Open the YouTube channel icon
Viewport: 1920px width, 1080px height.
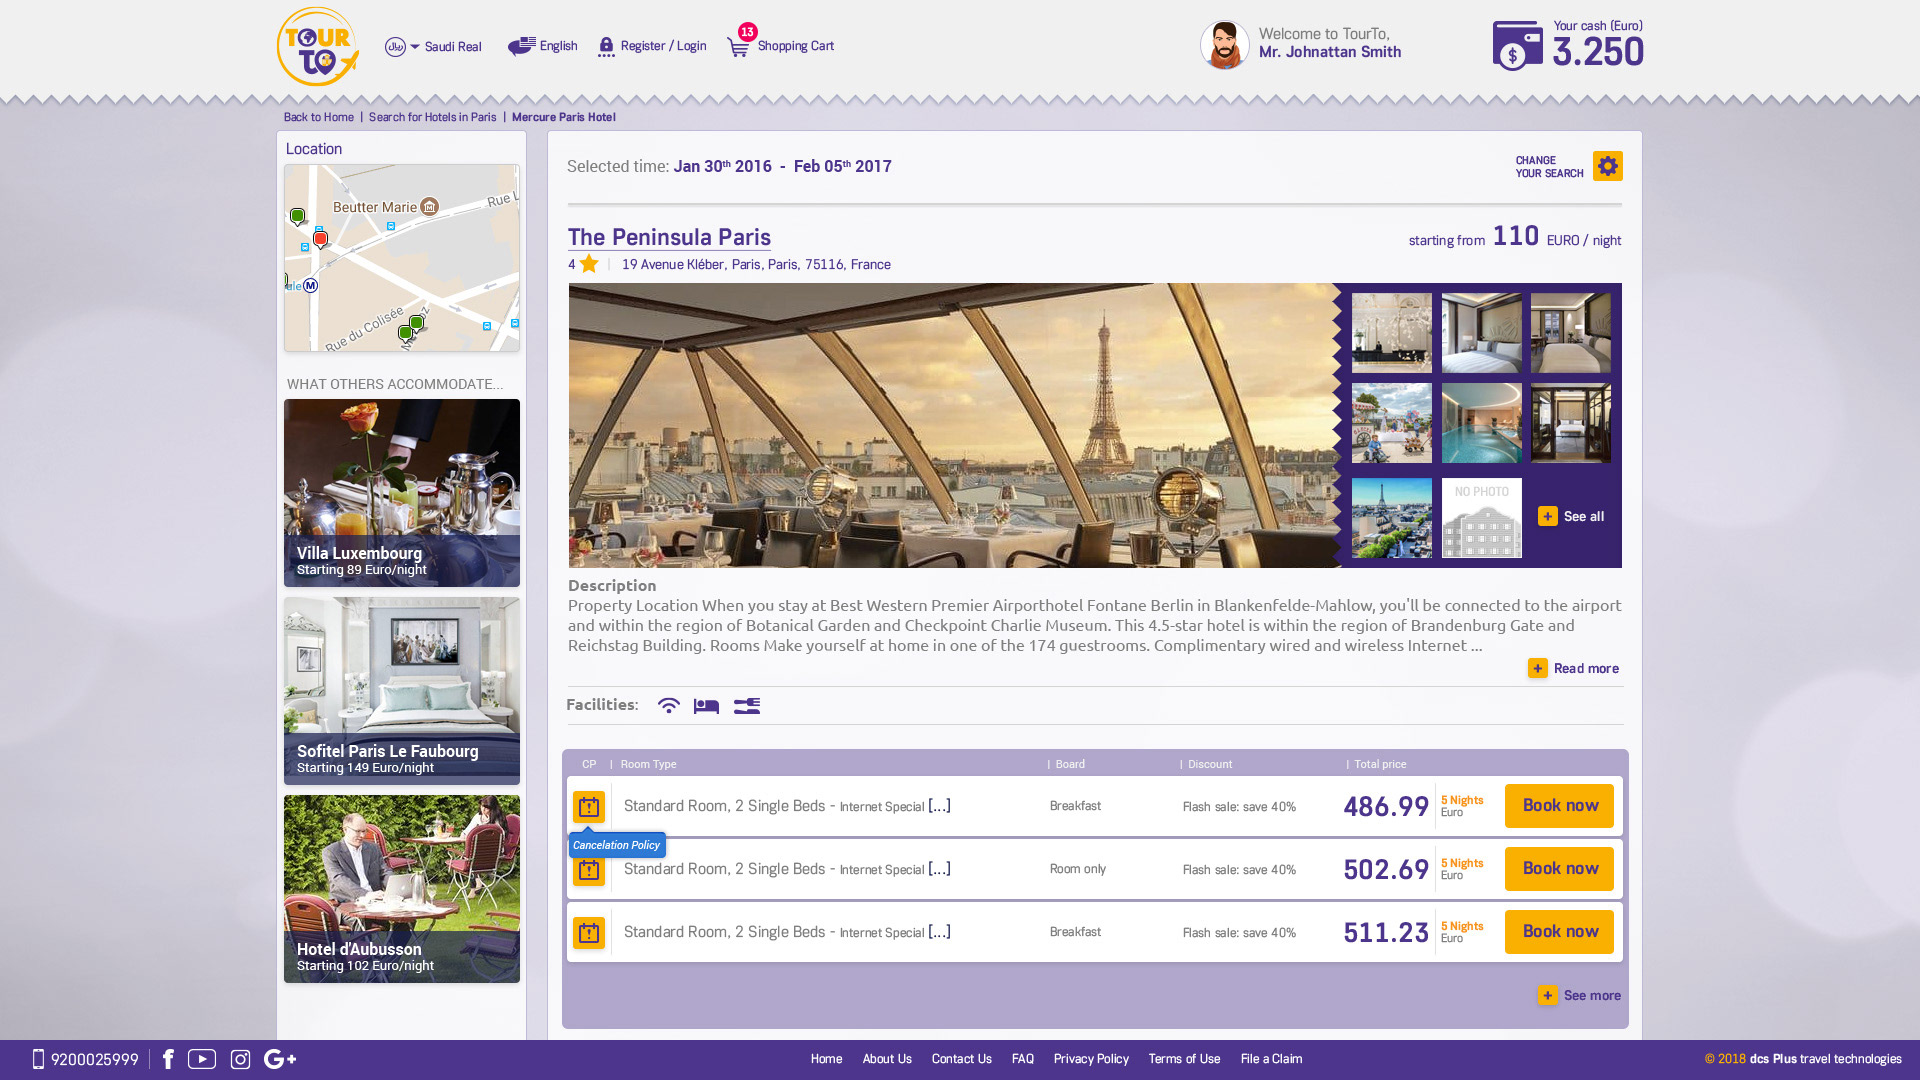click(x=202, y=1059)
